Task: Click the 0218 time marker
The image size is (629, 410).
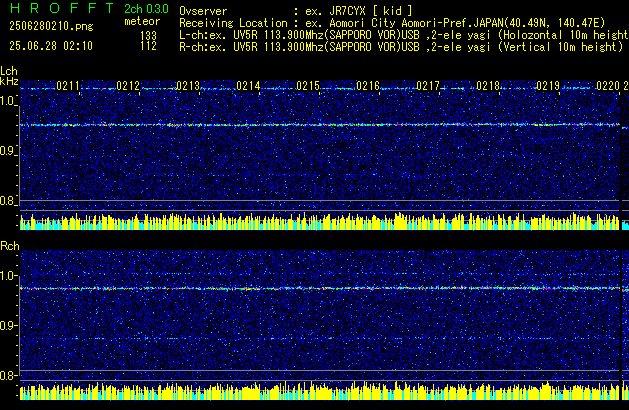Action: [x=488, y=86]
